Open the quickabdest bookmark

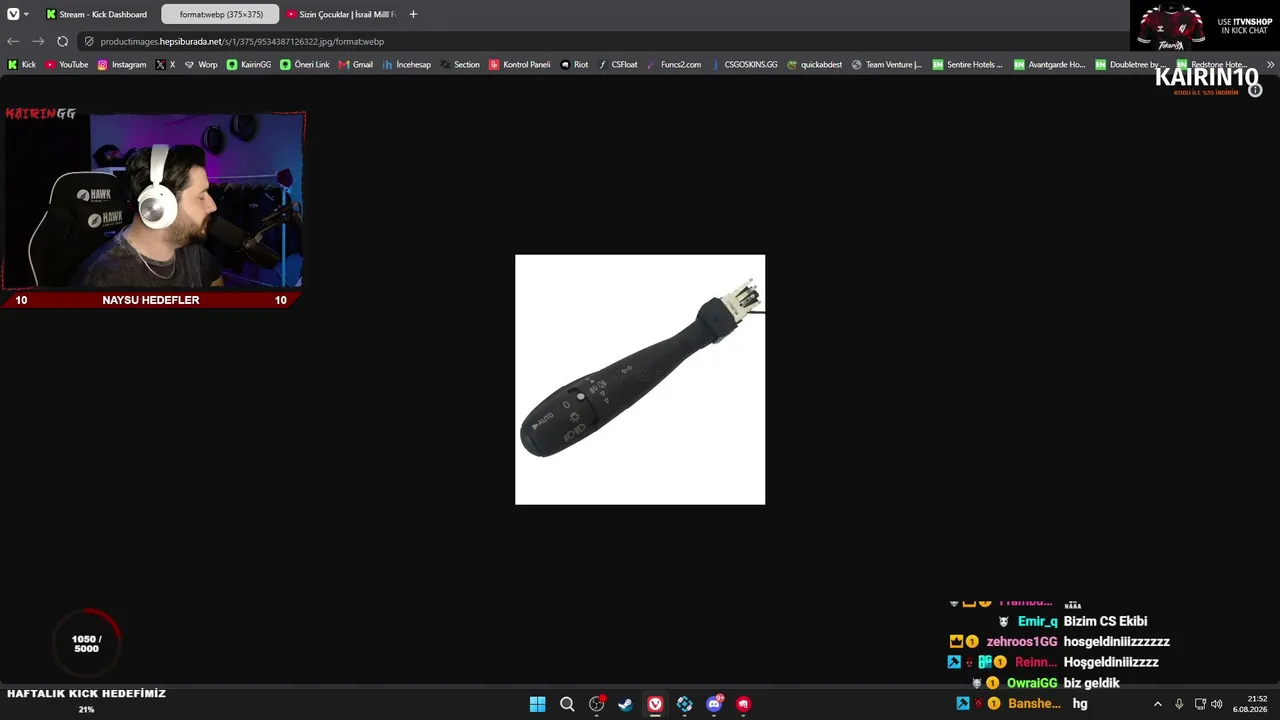(815, 64)
